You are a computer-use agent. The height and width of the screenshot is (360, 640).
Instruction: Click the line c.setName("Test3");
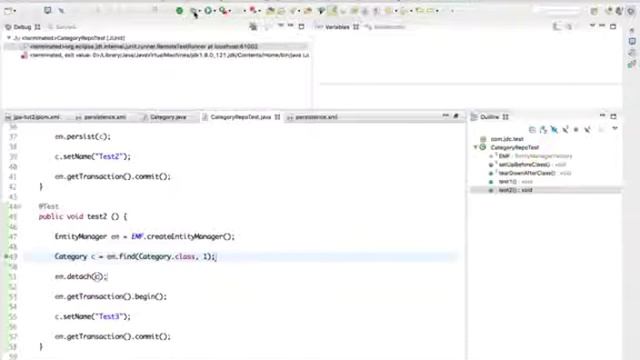click(93, 317)
